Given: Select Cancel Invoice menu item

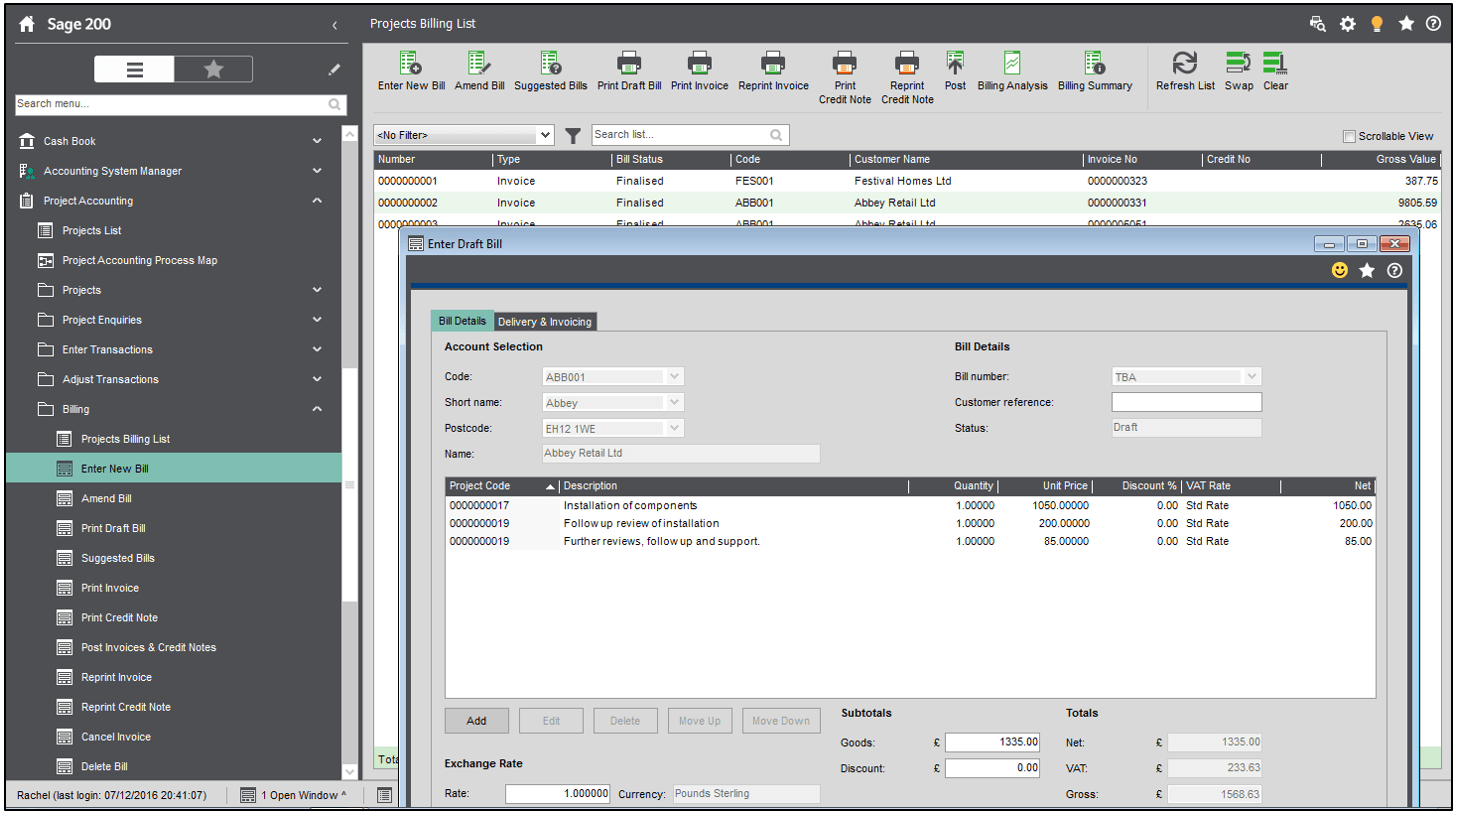Looking at the screenshot, I should pyautogui.click(x=115, y=737).
